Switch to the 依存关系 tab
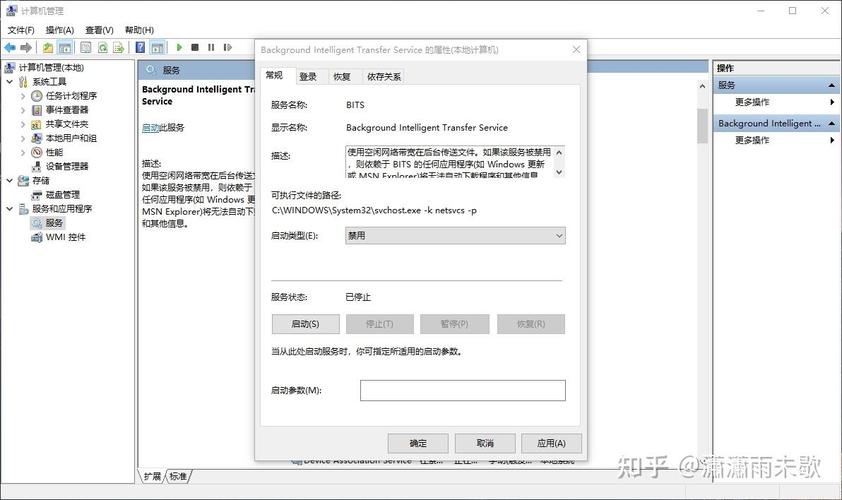This screenshot has width=842, height=500. point(383,77)
